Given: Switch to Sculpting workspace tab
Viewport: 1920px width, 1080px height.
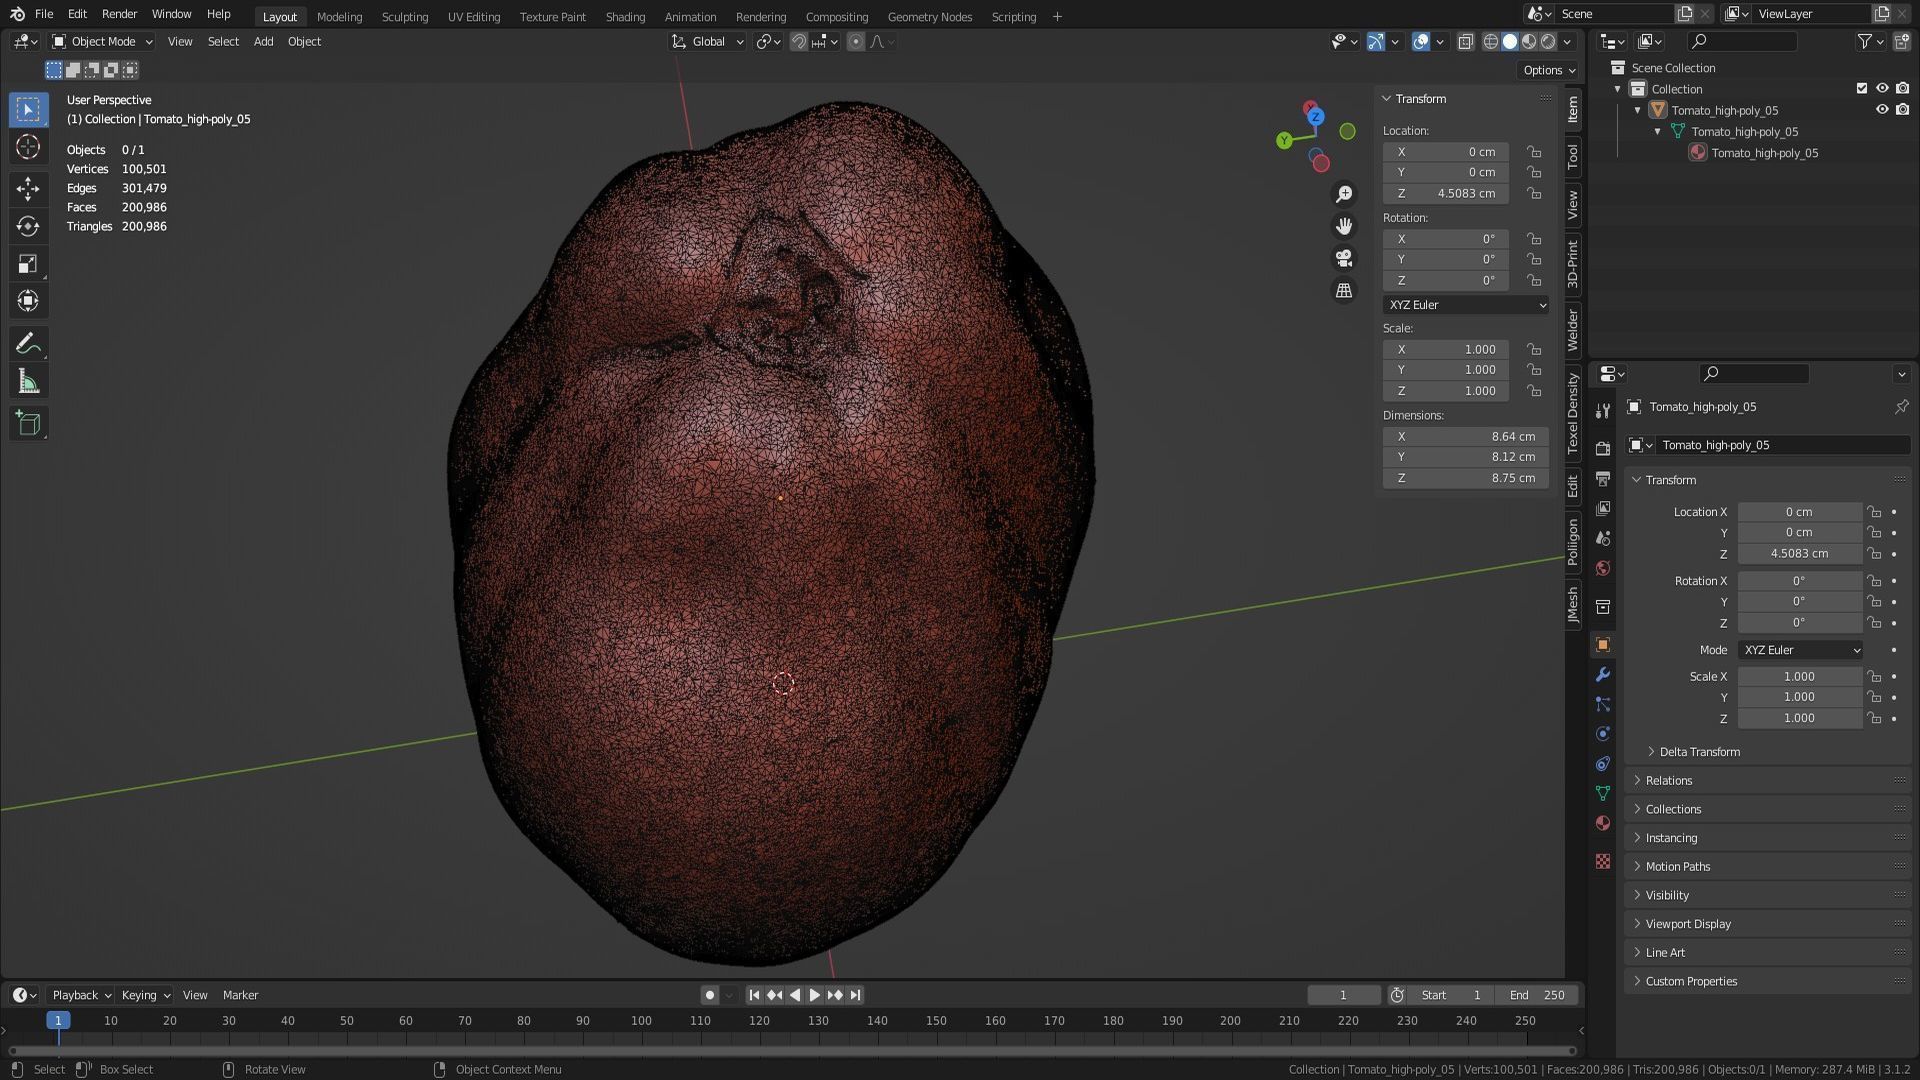Looking at the screenshot, I should click(404, 16).
